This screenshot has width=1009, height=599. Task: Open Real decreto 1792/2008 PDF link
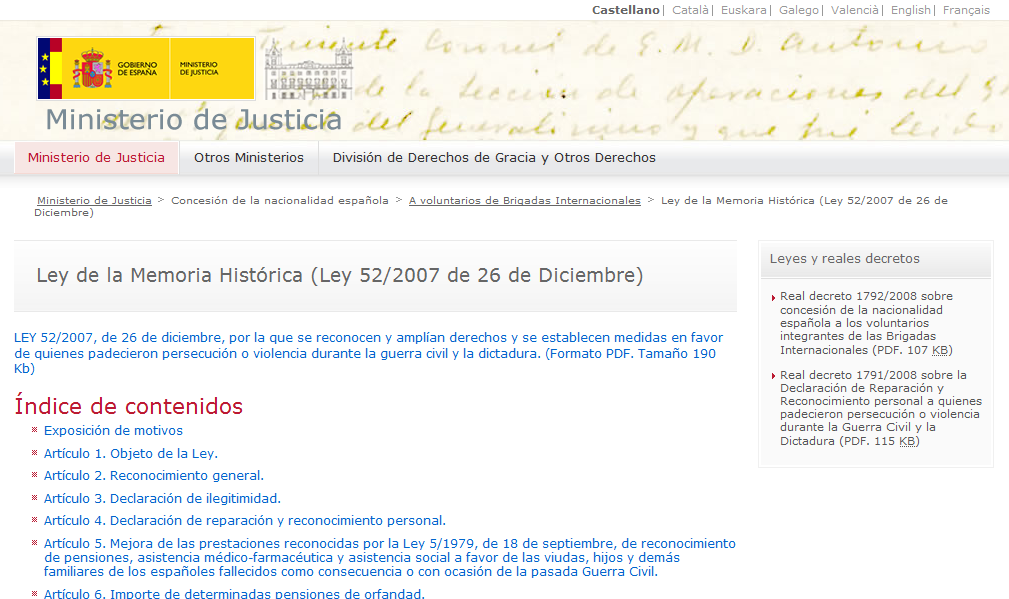point(866,323)
